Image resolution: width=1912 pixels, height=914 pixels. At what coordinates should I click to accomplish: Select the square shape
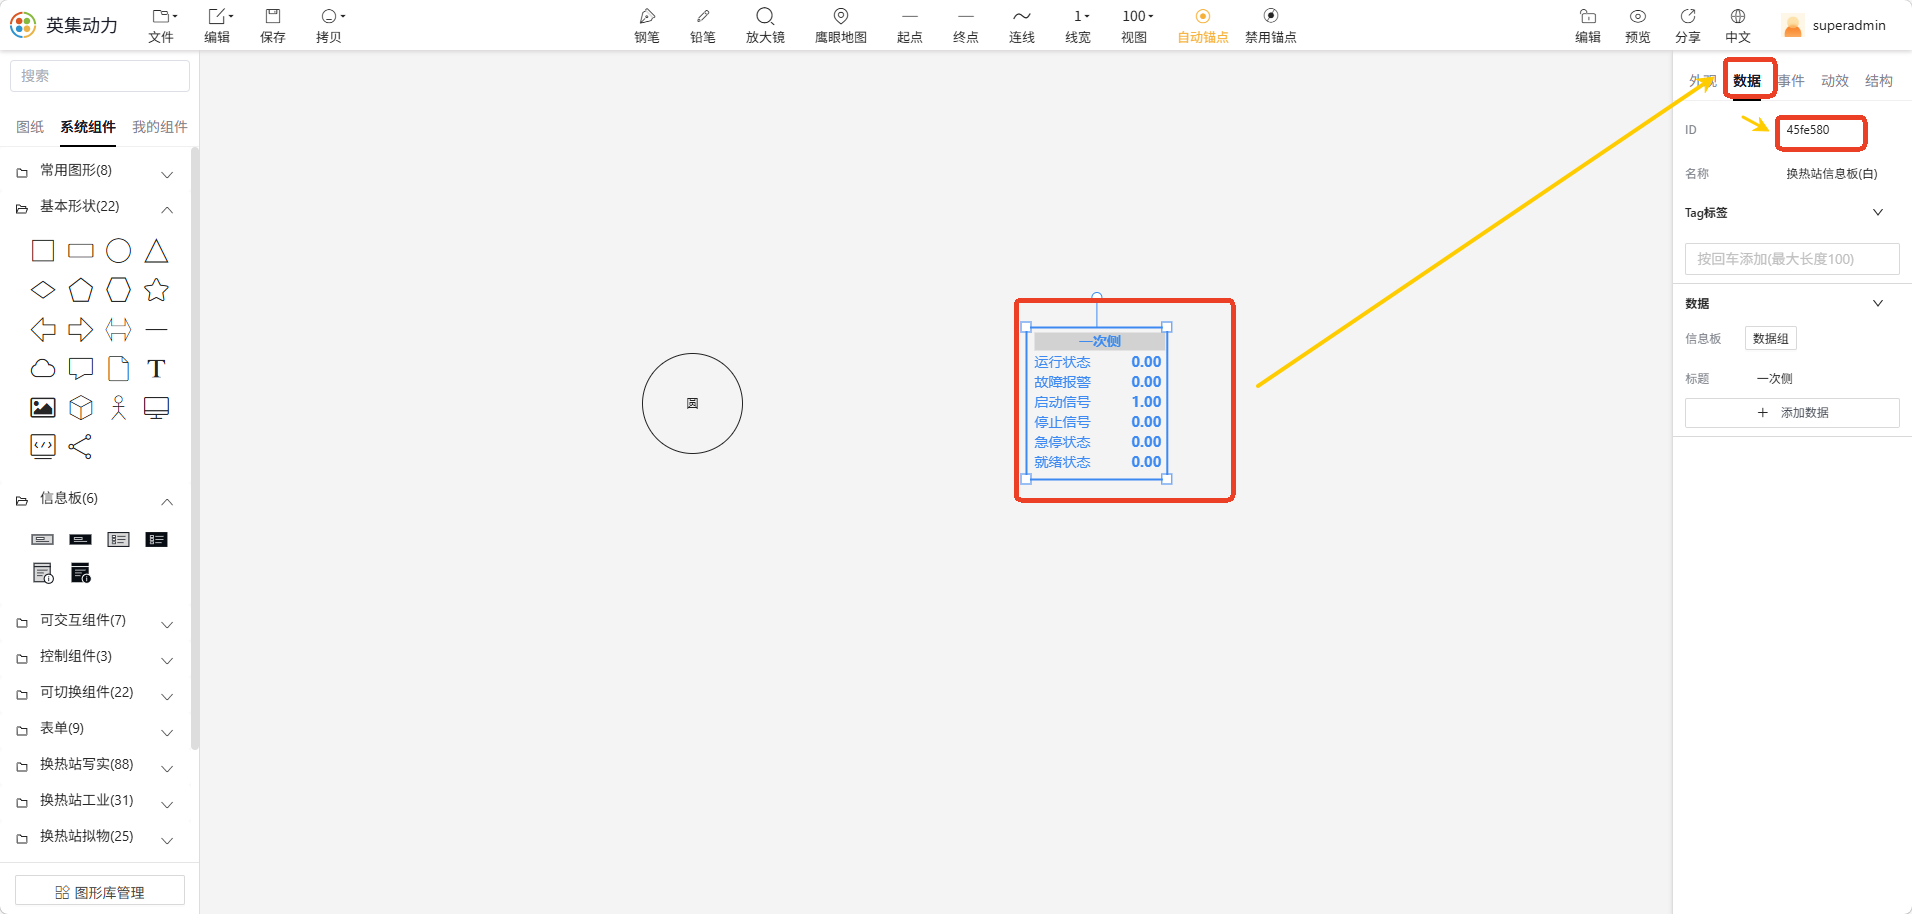(x=43, y=251)
